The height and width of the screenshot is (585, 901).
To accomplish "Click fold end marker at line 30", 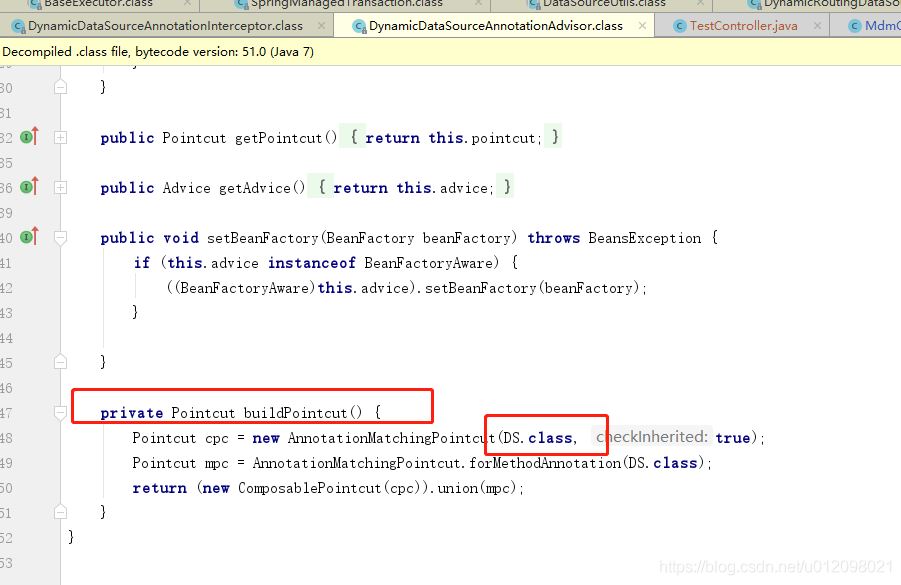I will [60, 87].
